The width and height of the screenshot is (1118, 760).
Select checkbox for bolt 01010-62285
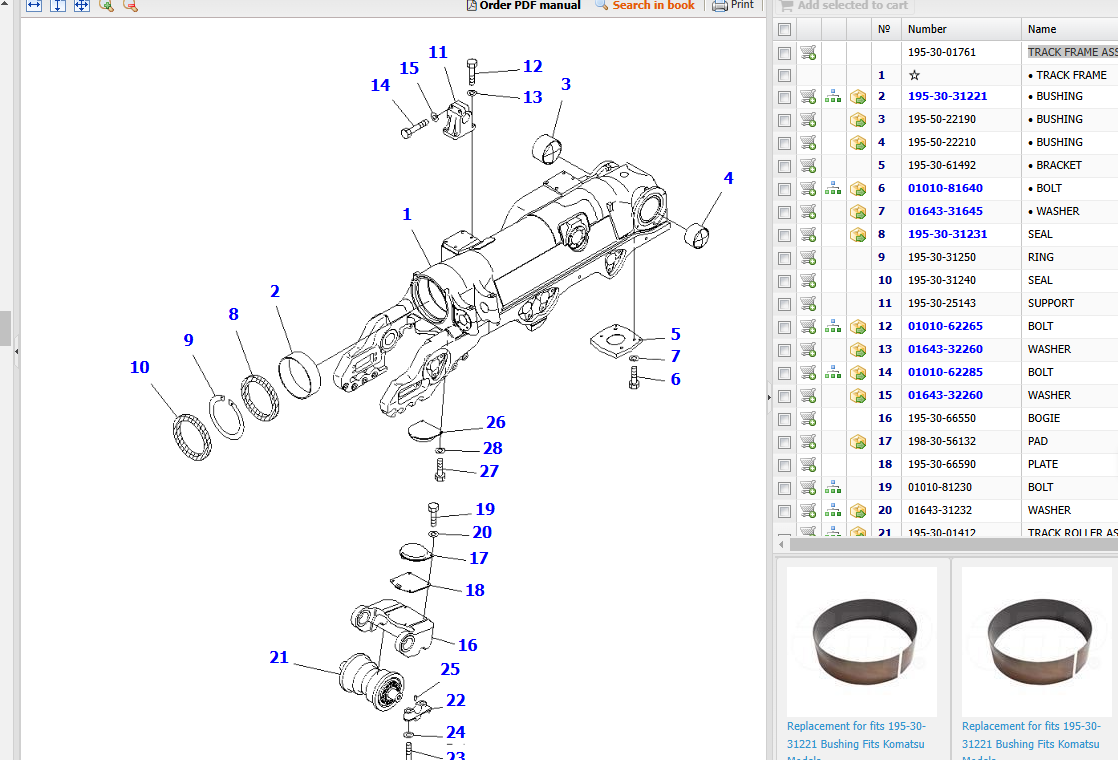click(784, 373)
